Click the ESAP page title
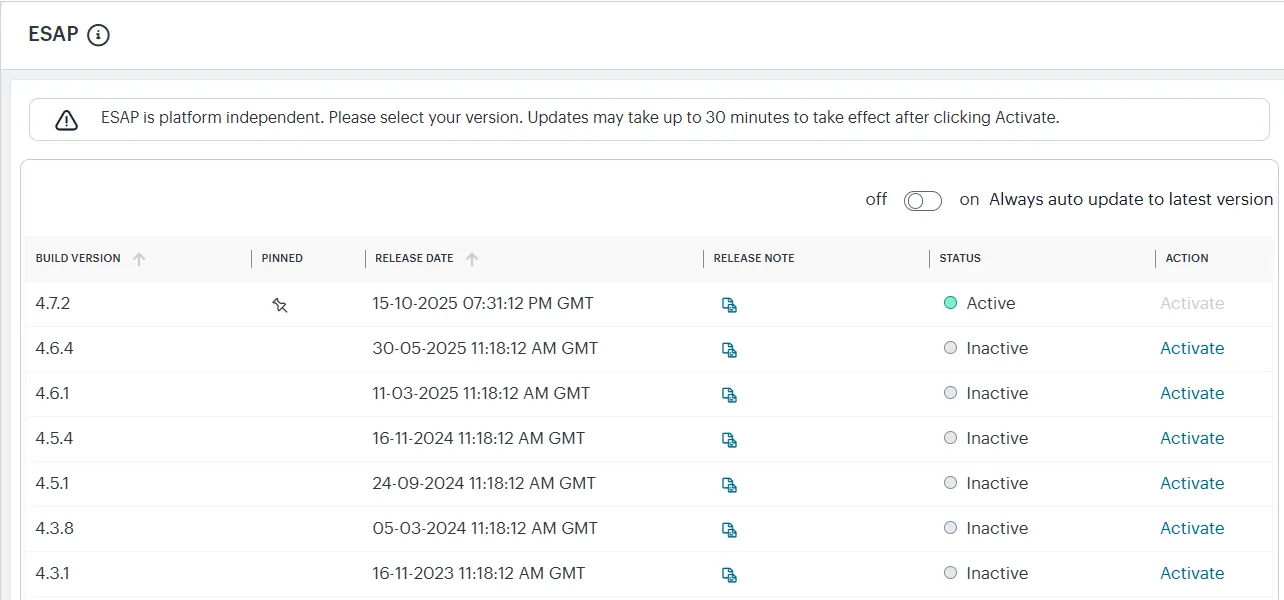This screenshot has width=1284, height=600. coord(53,34)
